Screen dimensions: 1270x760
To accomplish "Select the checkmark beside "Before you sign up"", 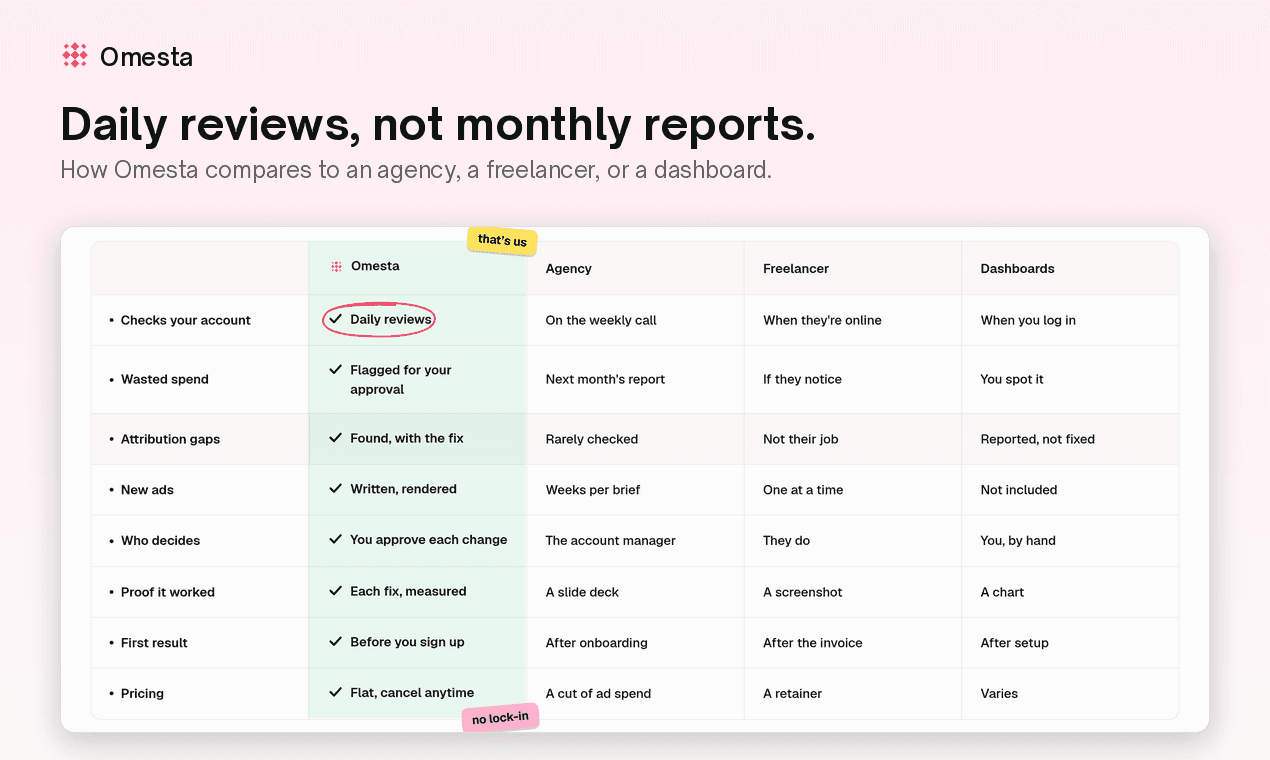I will 336,642.
